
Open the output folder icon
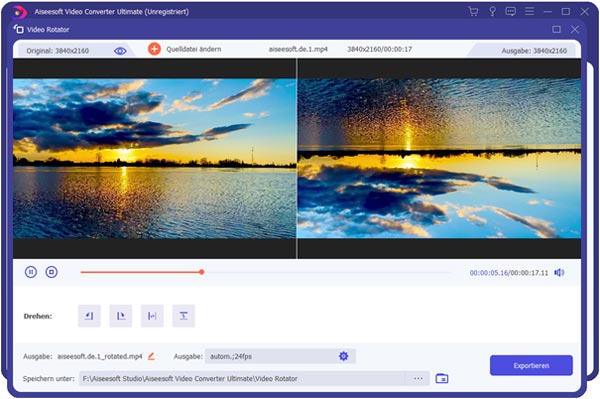pyautogui.click(x=442, y=378)
